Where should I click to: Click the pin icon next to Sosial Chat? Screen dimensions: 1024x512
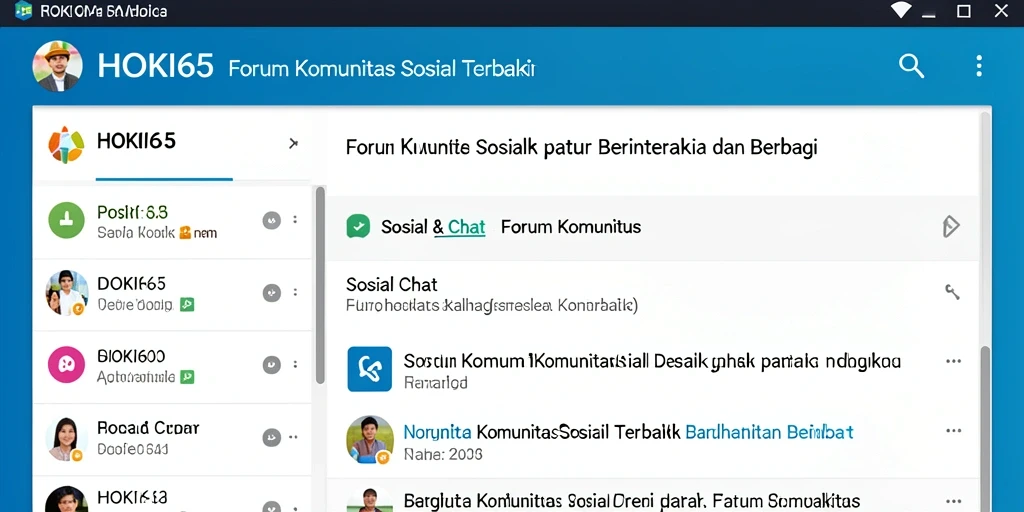[x=953, y=292]
